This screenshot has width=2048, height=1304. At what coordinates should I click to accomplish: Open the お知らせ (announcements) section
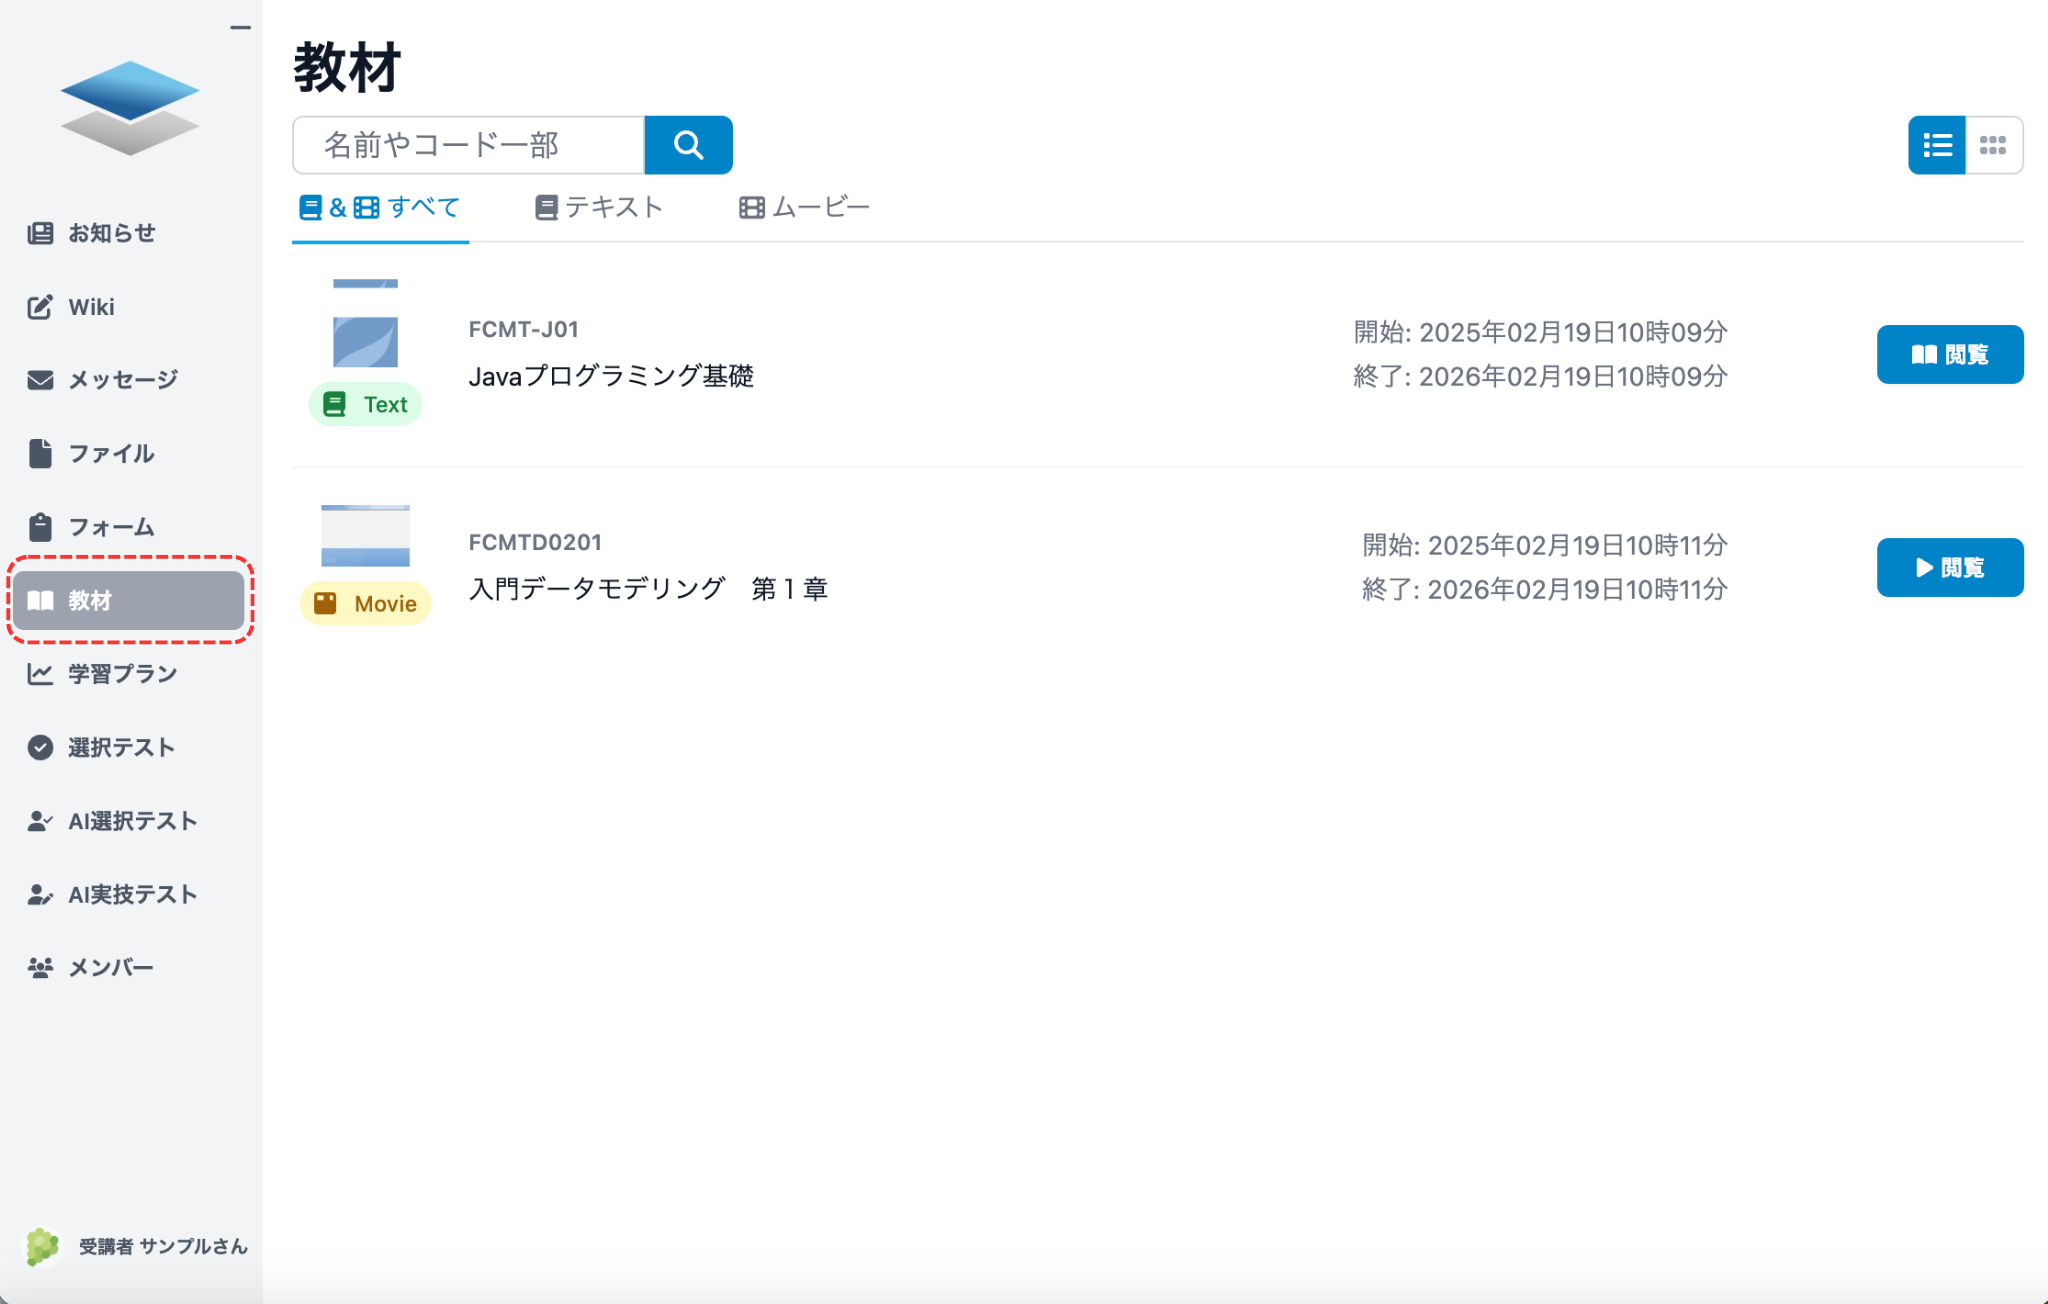(x=110, y=233)
